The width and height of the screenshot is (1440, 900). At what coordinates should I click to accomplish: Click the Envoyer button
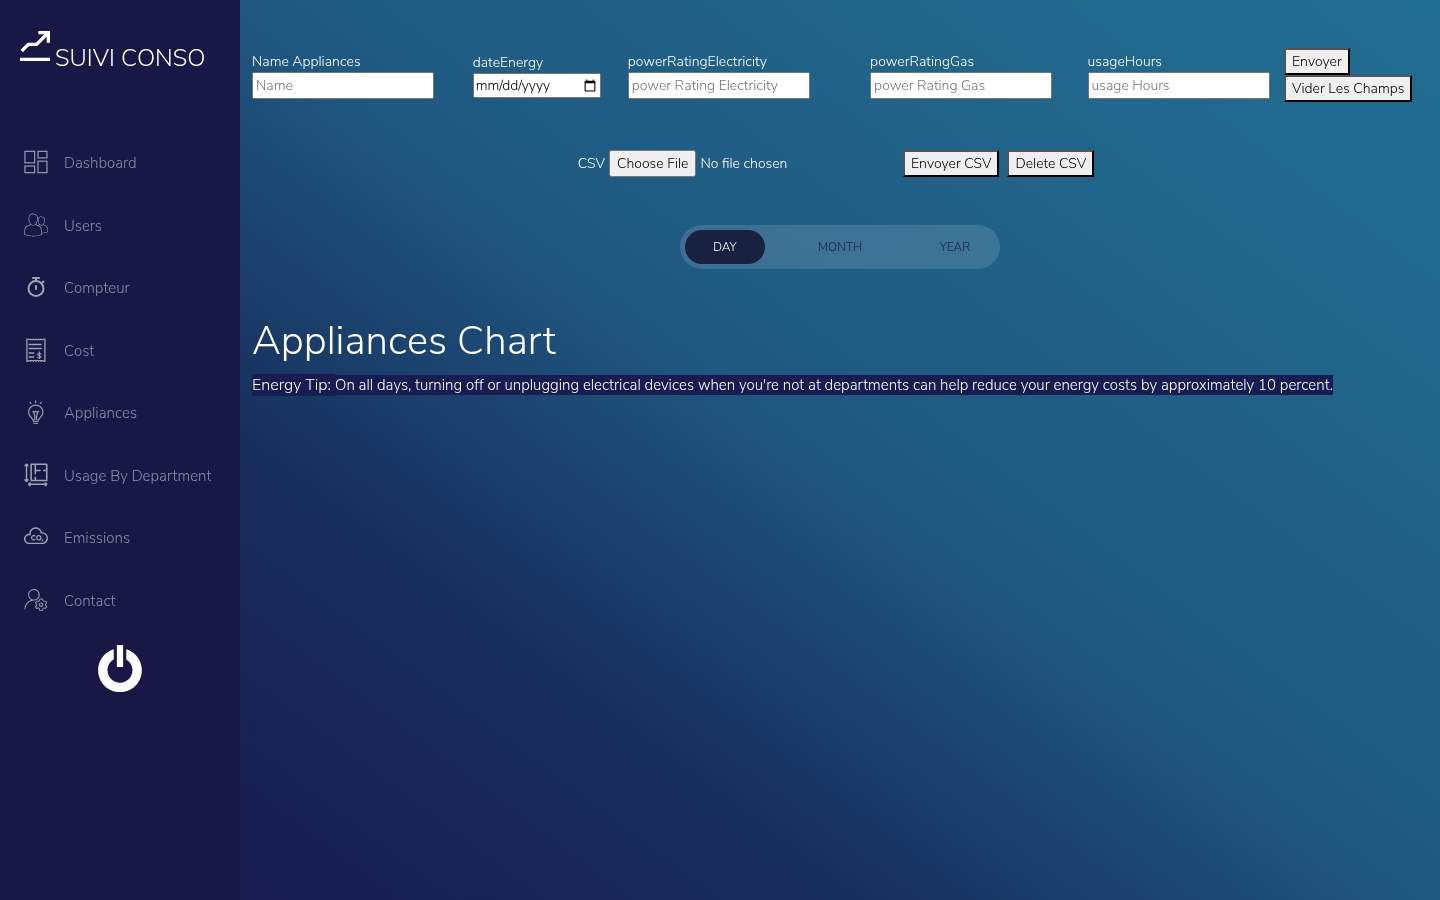pos(1317,62)
